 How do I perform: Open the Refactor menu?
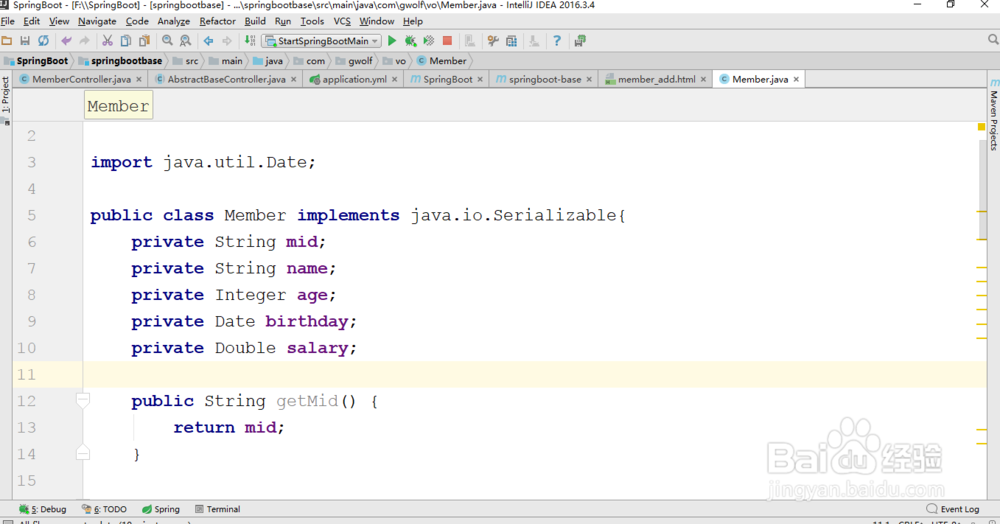217,21
